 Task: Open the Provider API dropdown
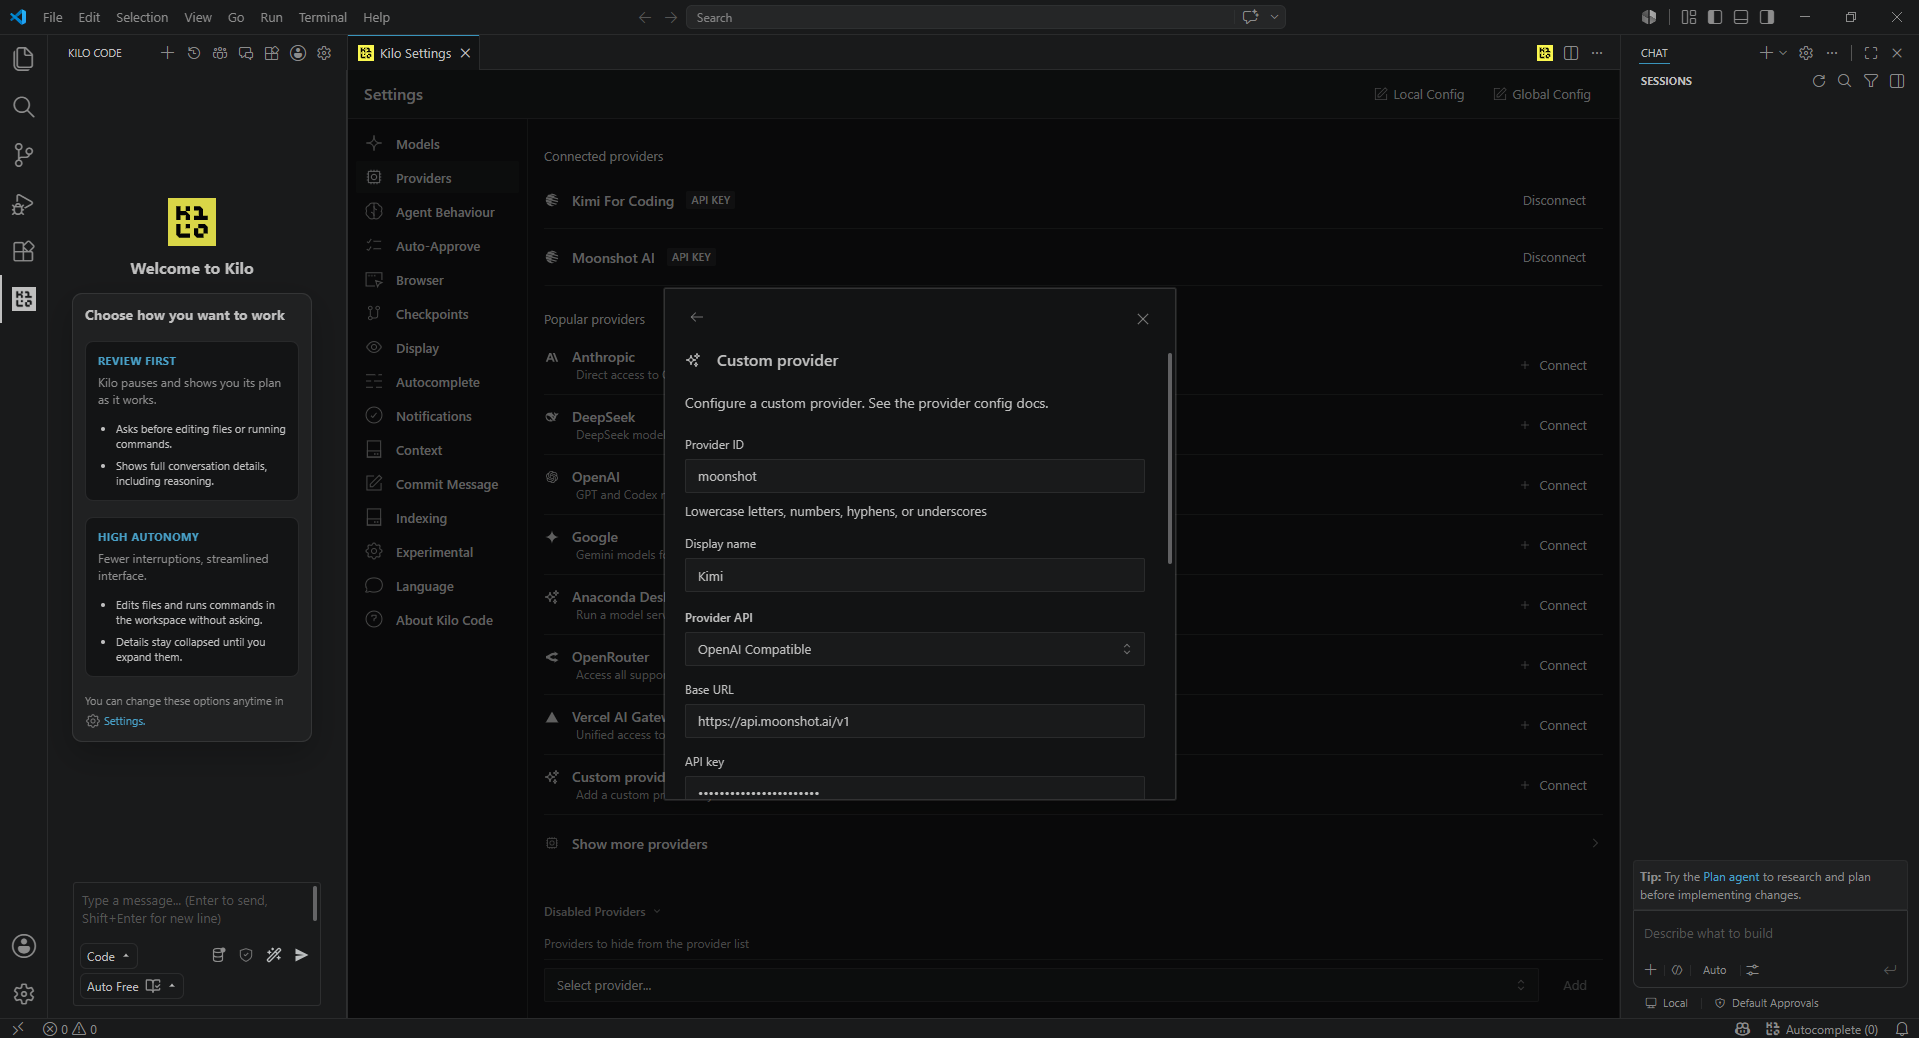click(914, 649)
